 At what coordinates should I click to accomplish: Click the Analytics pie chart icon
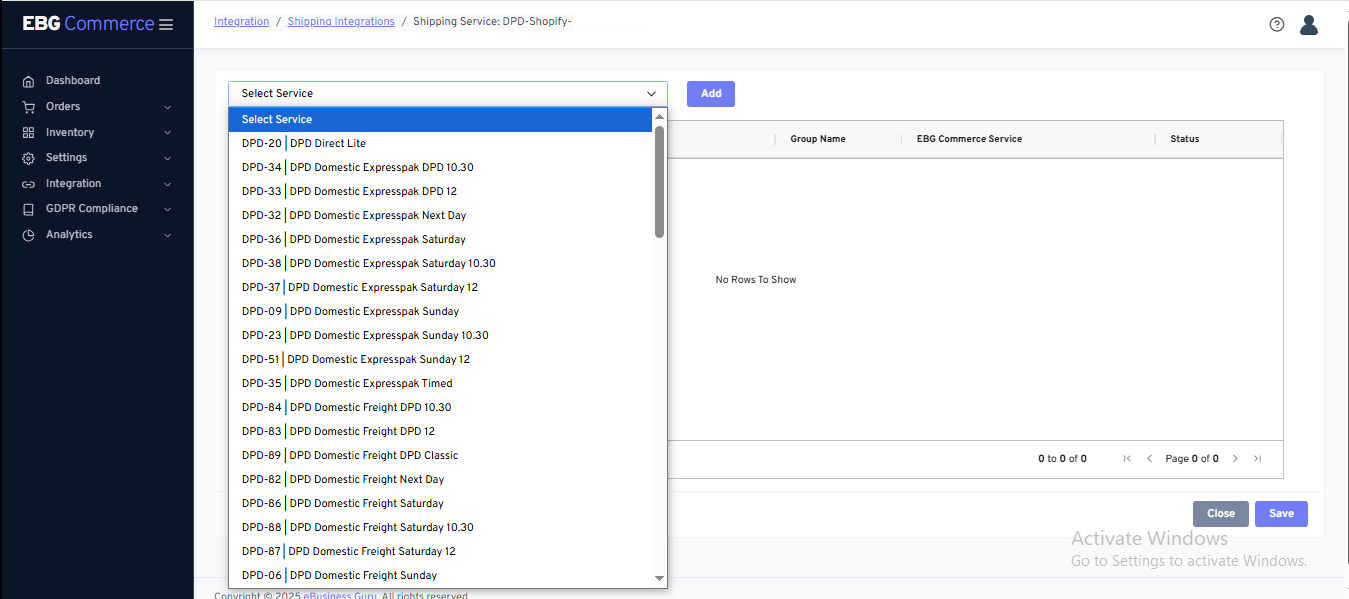click(28, 235)
